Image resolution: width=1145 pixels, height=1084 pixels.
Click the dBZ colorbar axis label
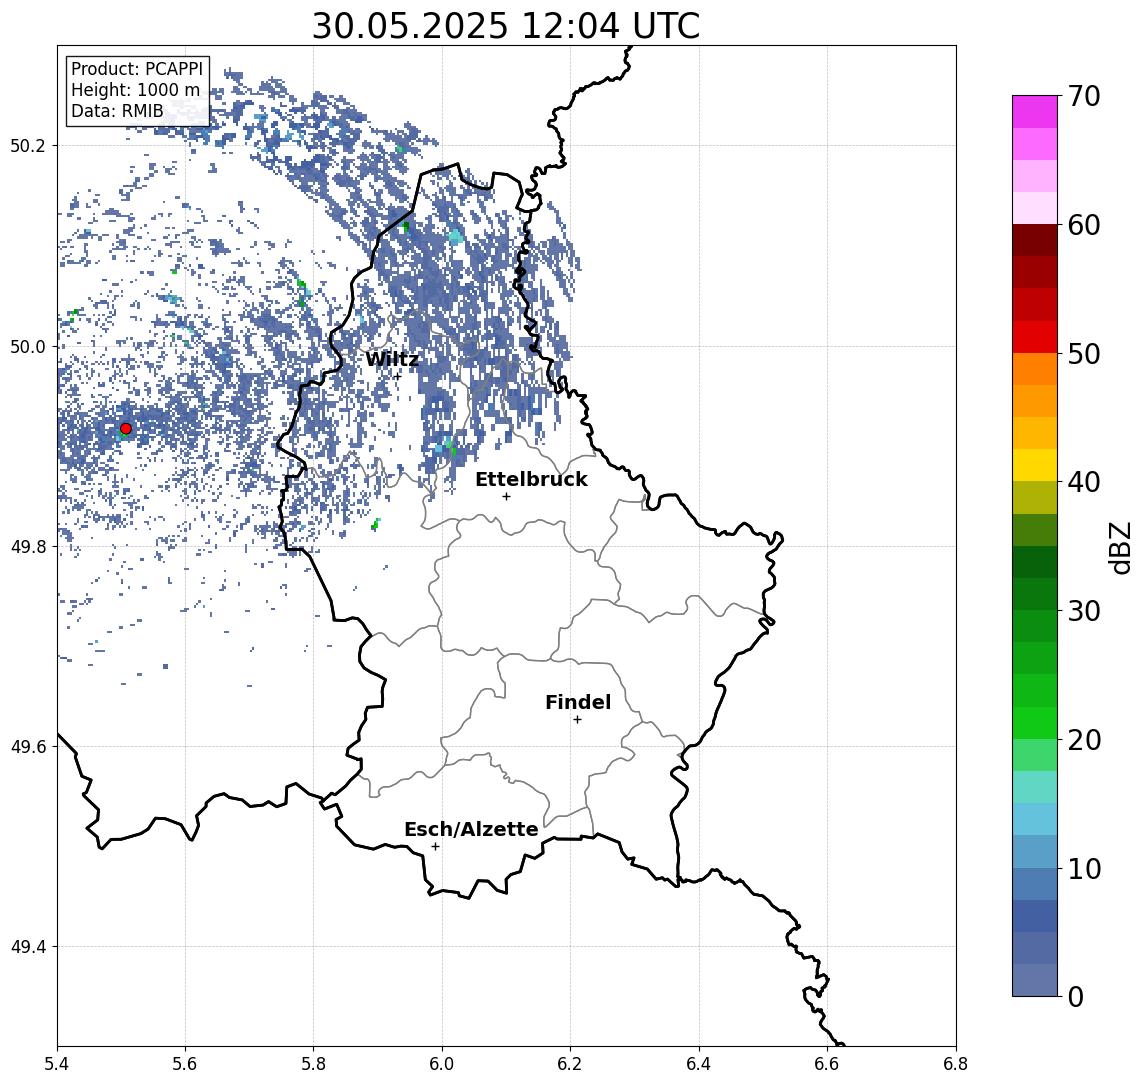click(x=1119, y=548)
